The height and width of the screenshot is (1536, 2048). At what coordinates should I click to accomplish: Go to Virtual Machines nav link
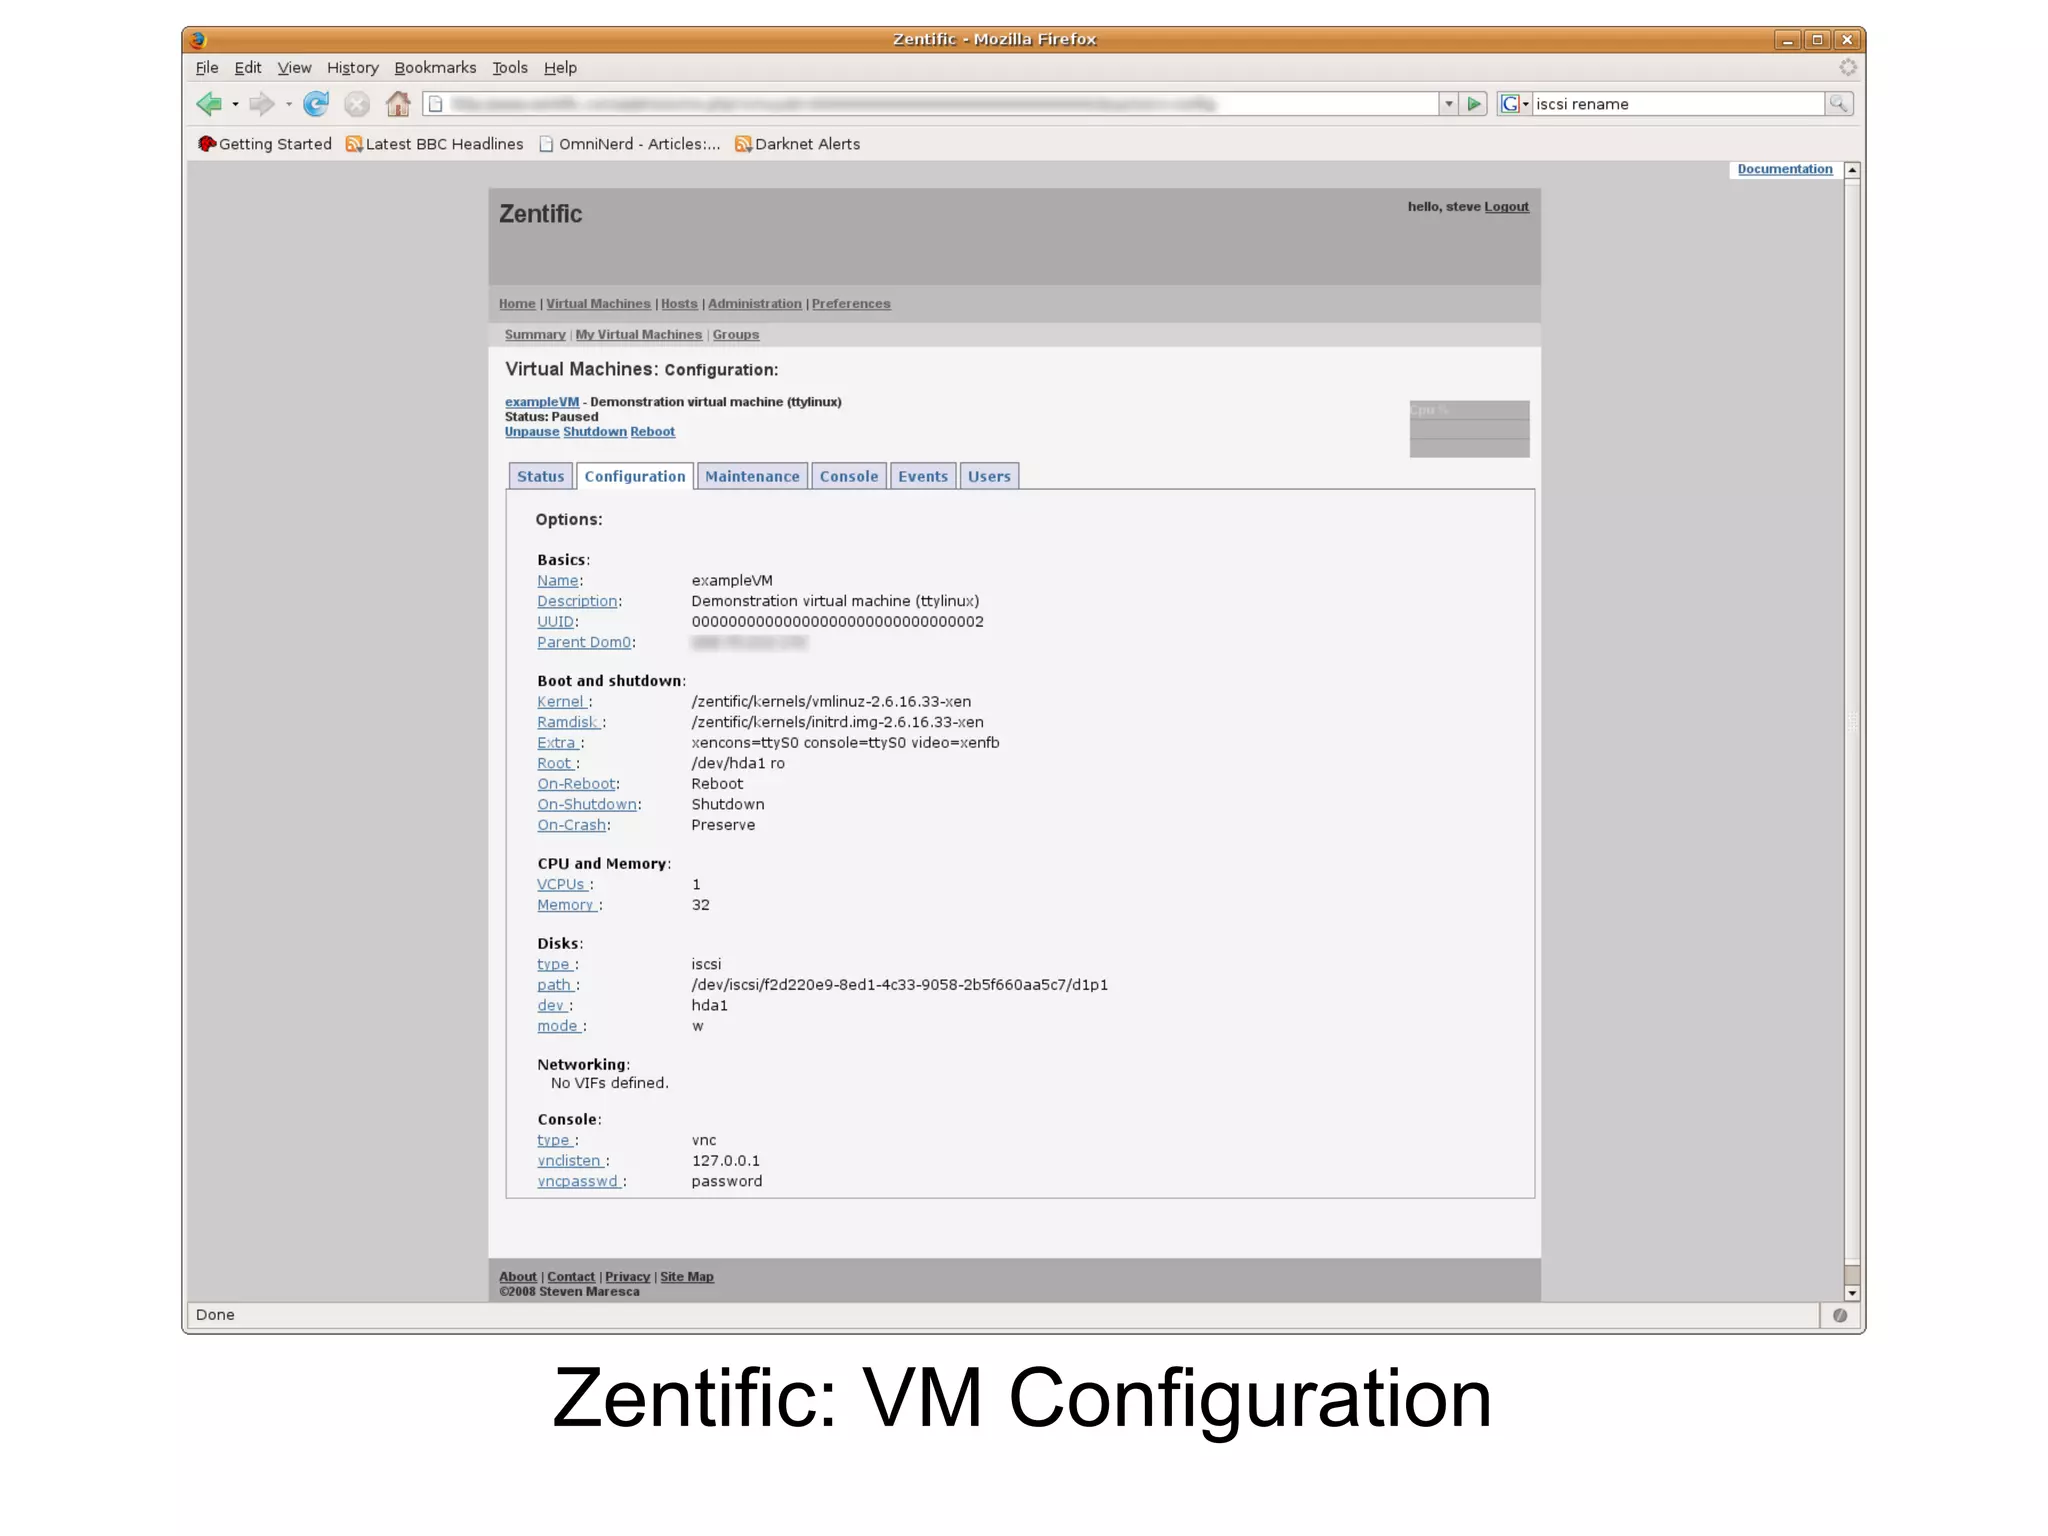(598, 304)
